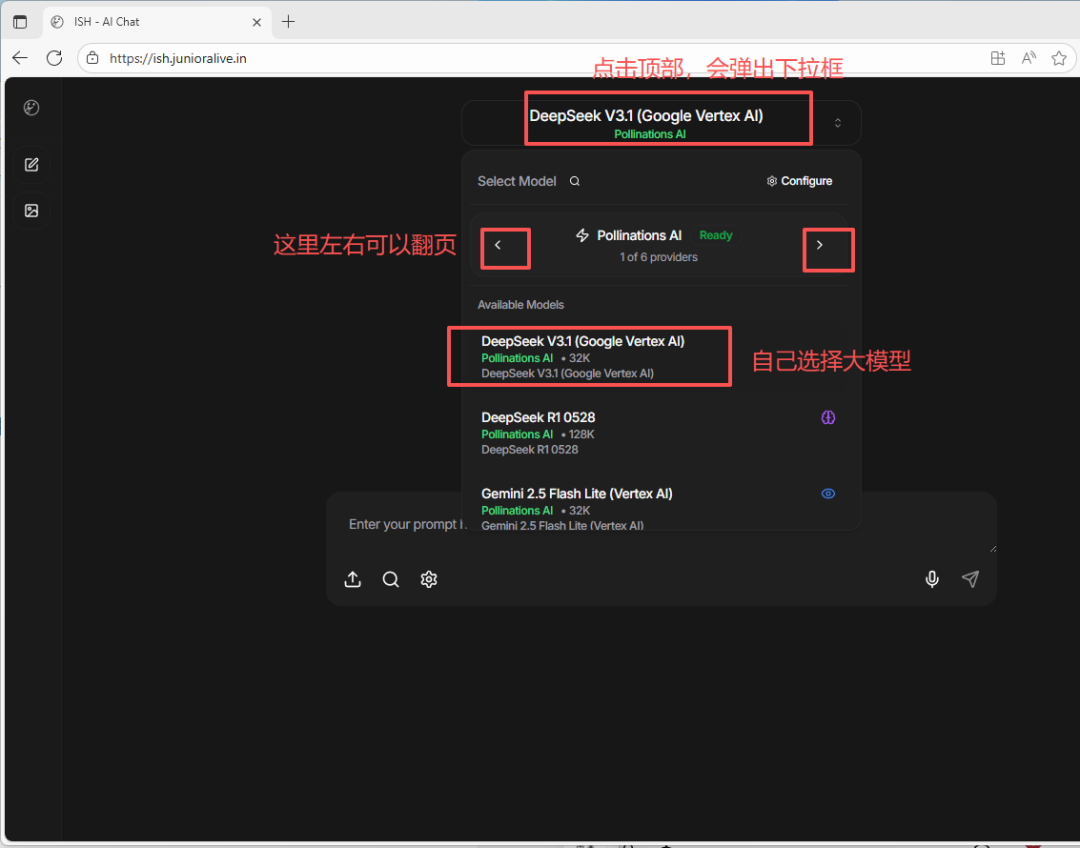Click the vision eye icon for Gemini
The image size is (1080, 848).
pos(828,494)
